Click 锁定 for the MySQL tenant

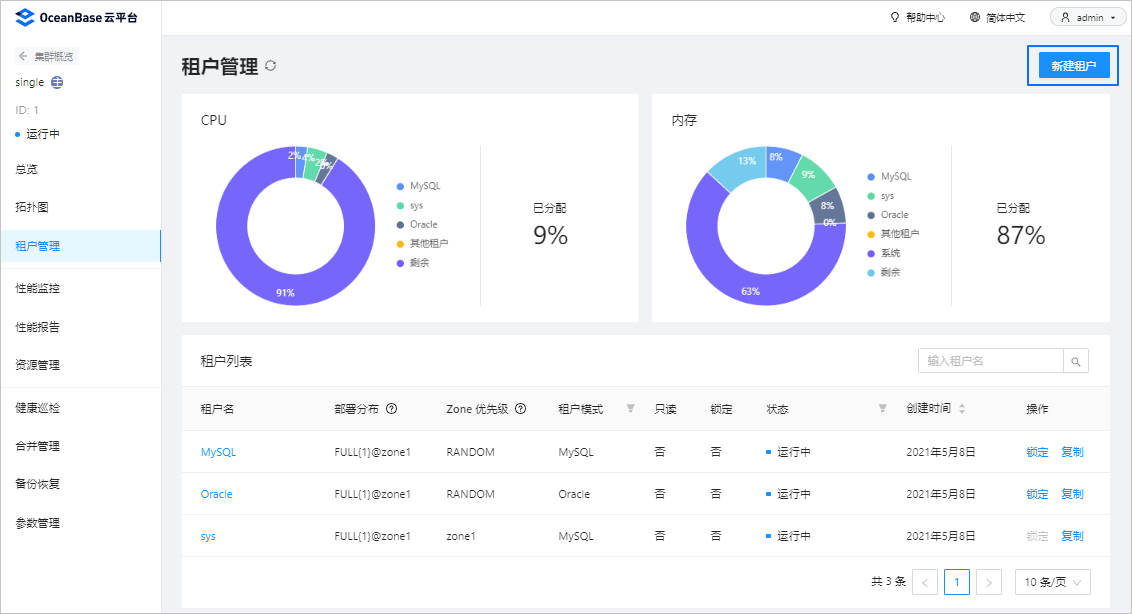[x=1037, y=452]
